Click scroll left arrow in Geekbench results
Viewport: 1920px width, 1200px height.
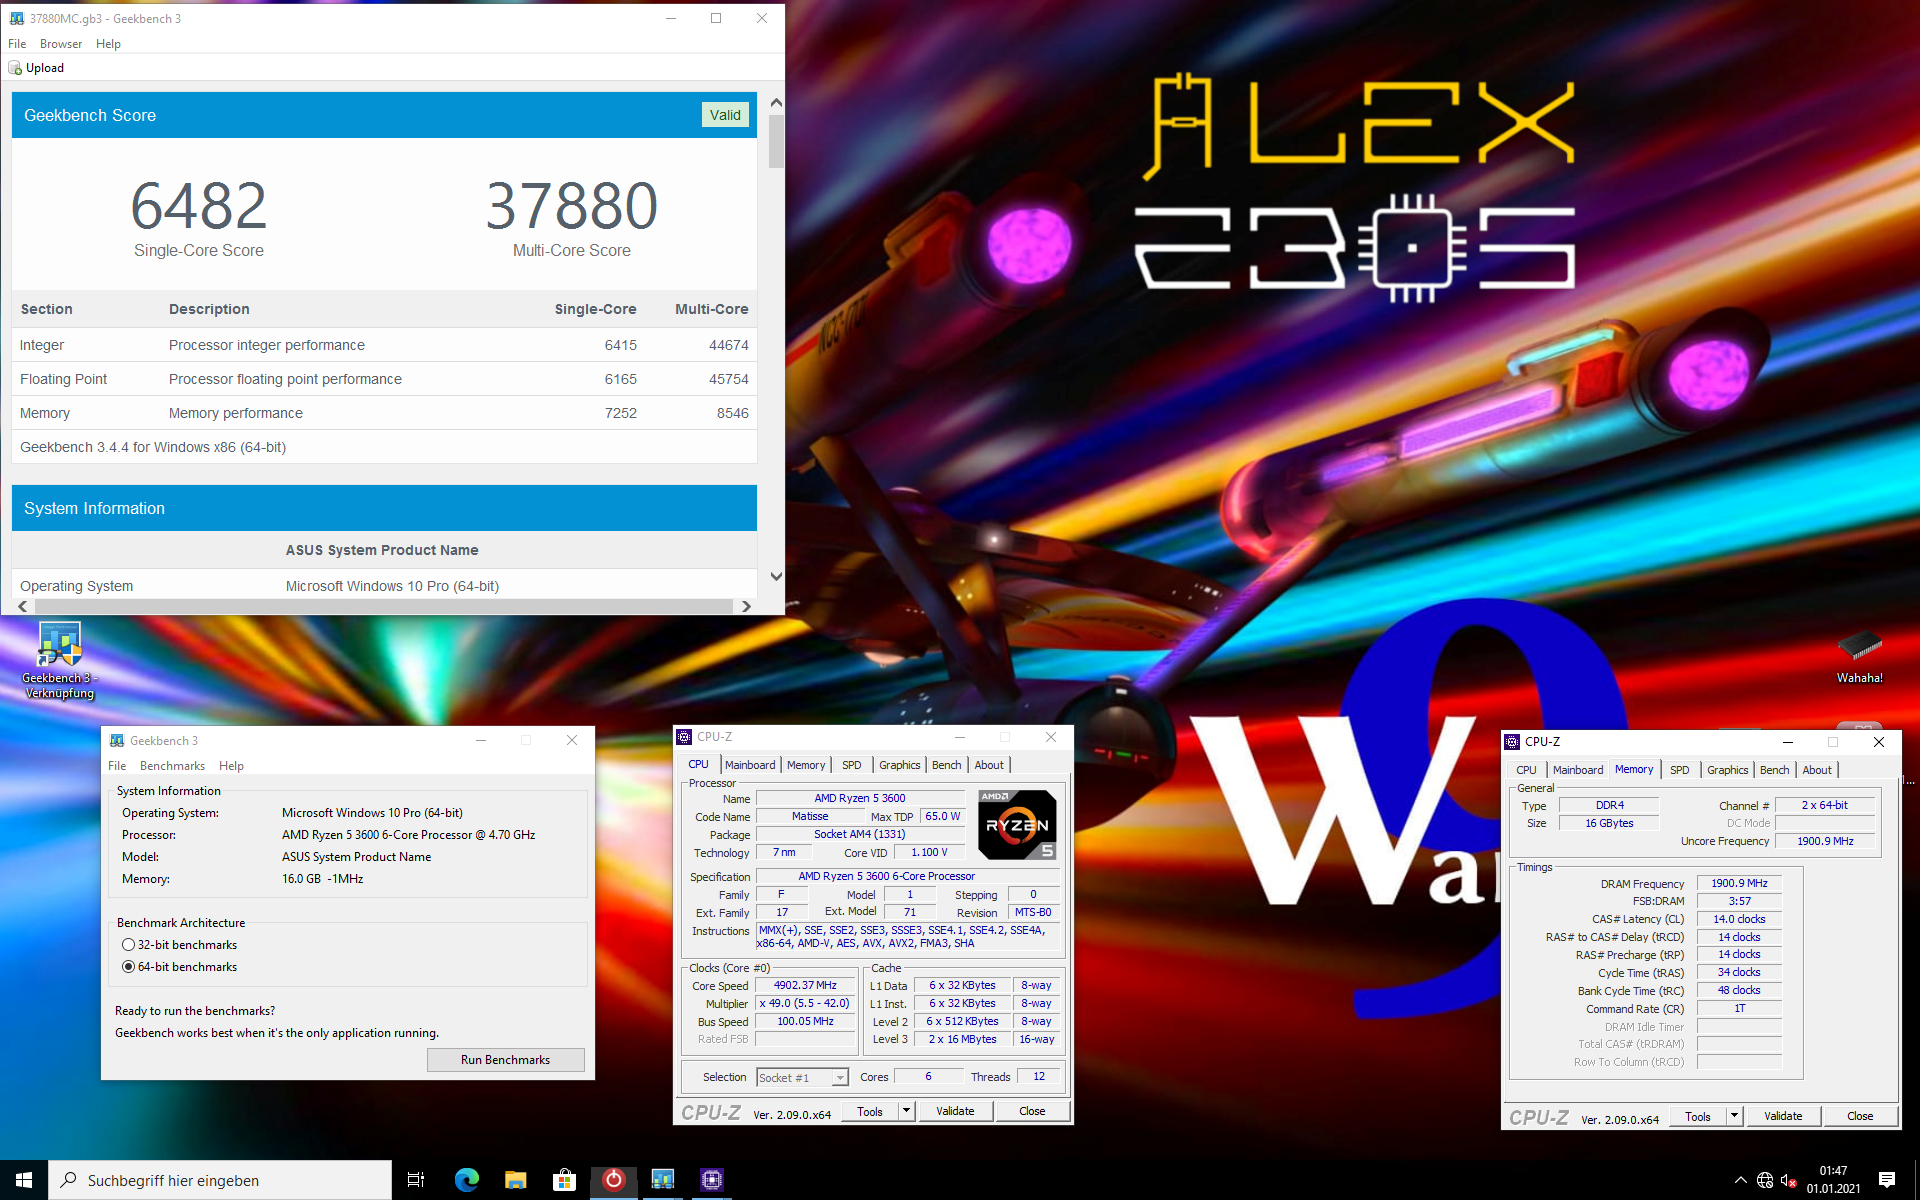click(x=22, y=606)
